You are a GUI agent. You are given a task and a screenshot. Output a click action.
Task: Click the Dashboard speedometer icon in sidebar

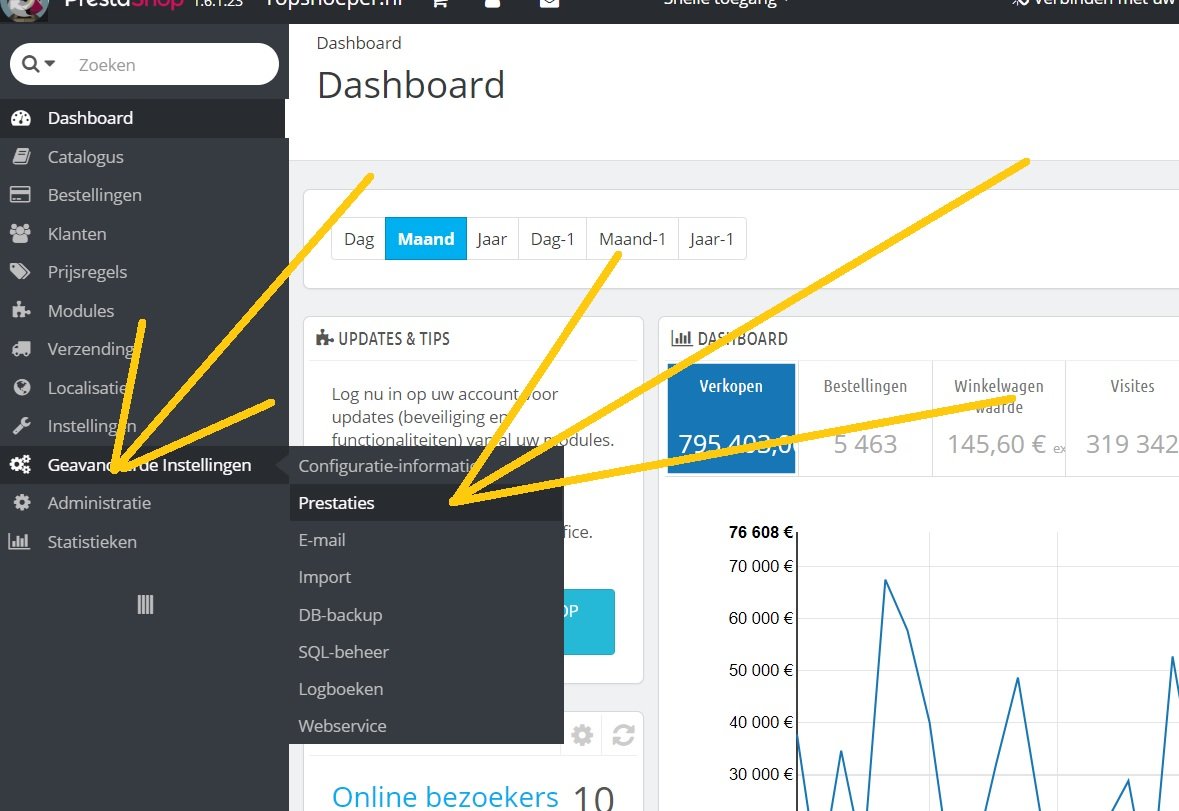pos(21,118)
